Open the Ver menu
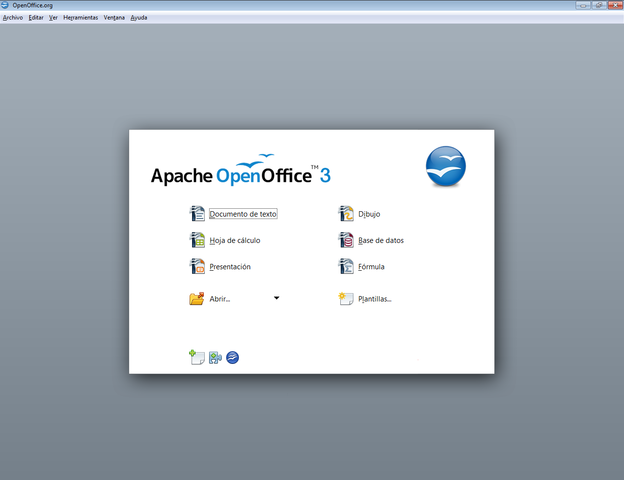The image size is (624, 480). 53,18
